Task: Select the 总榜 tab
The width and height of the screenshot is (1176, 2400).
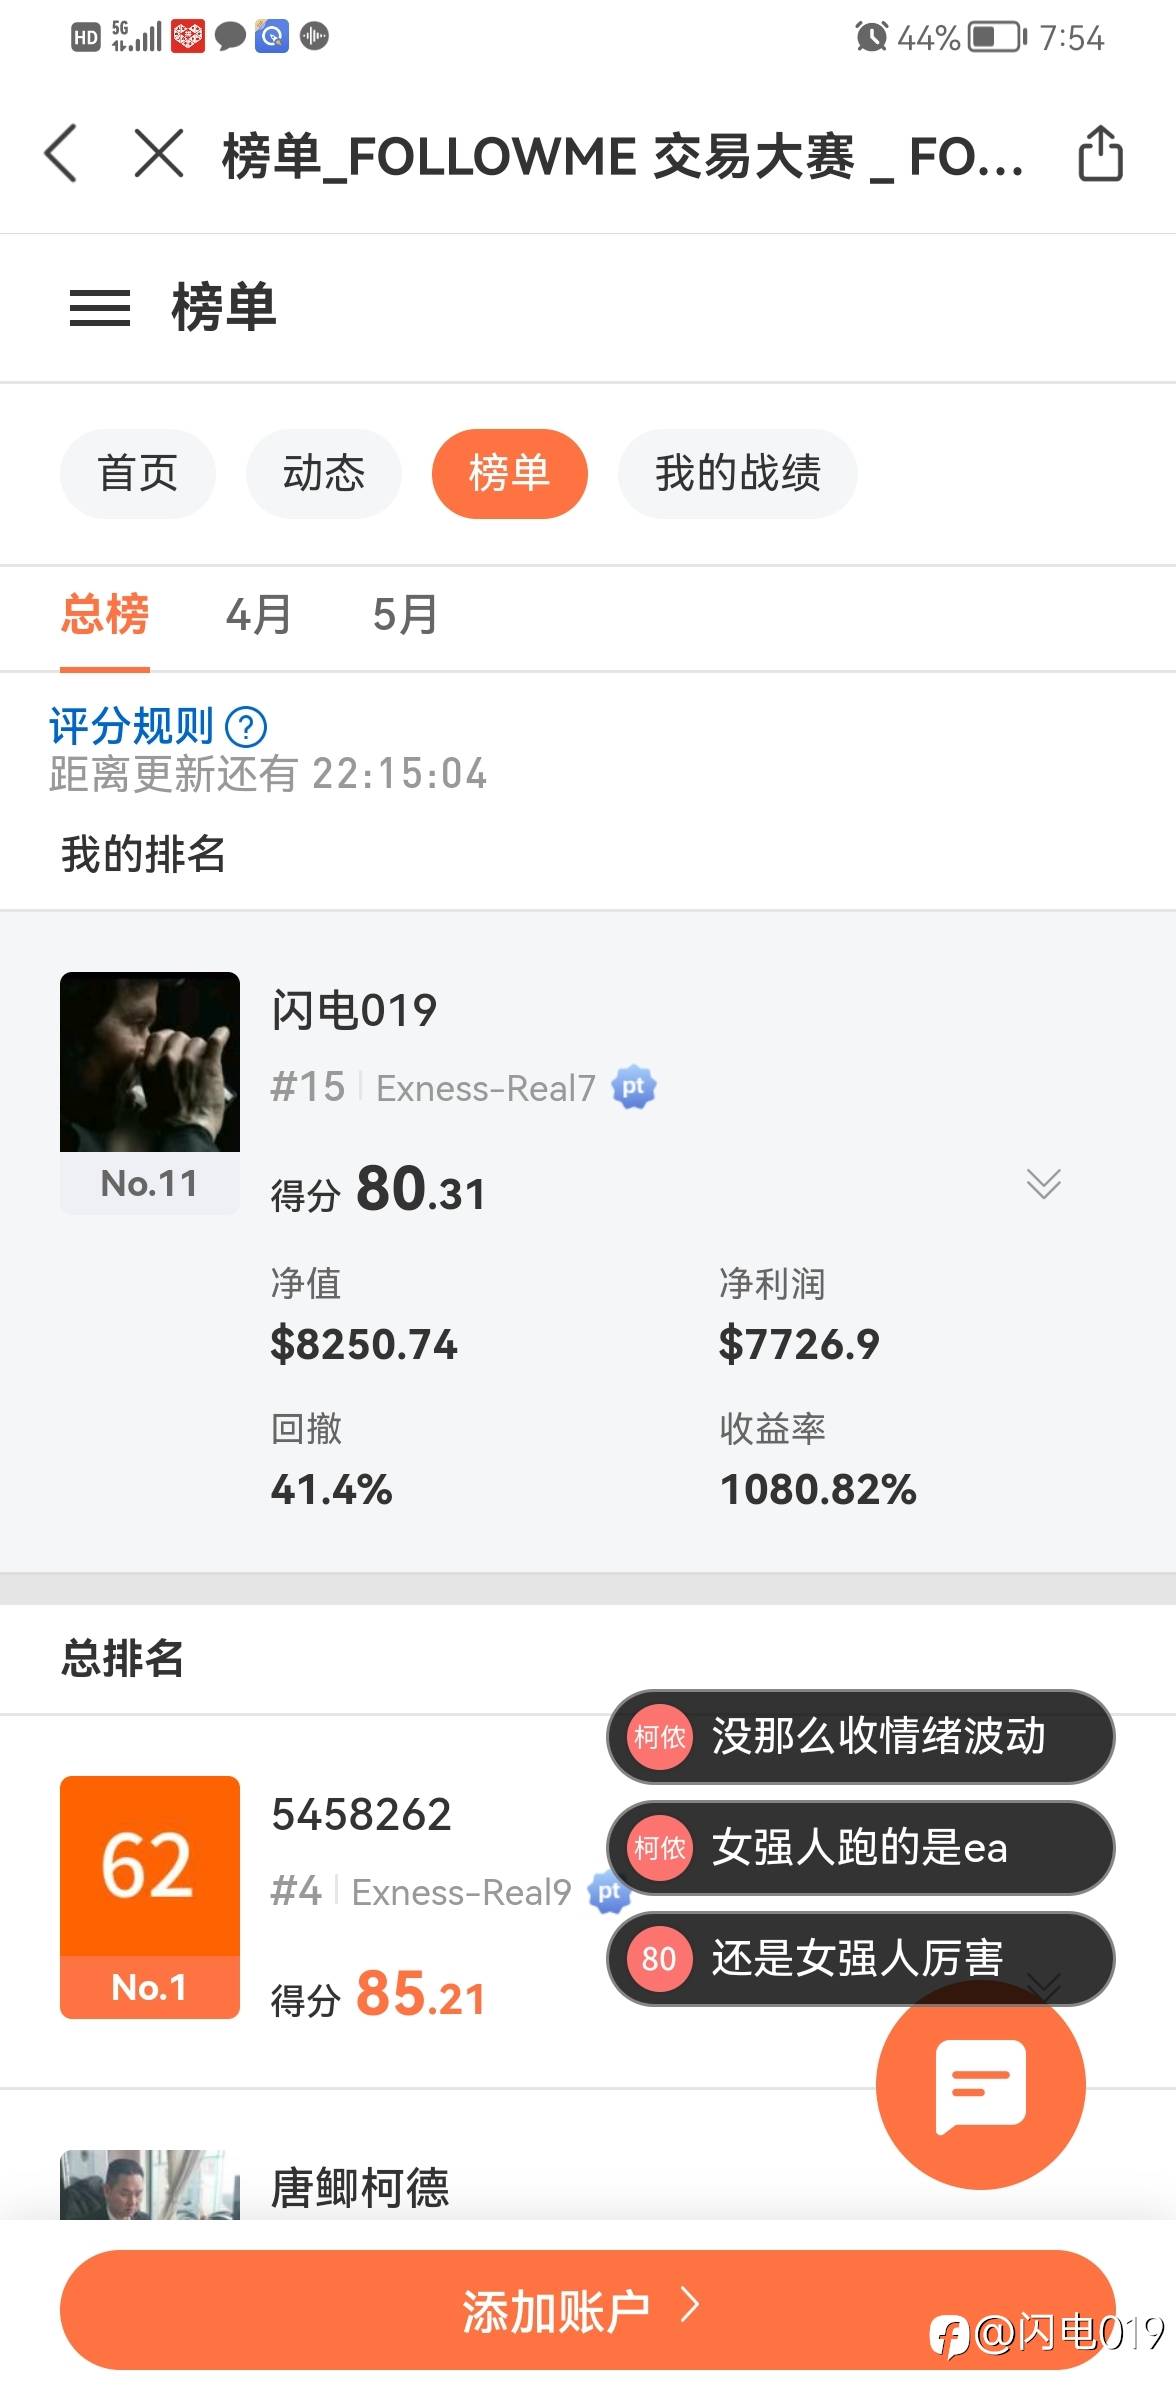Action: (105, 614)
